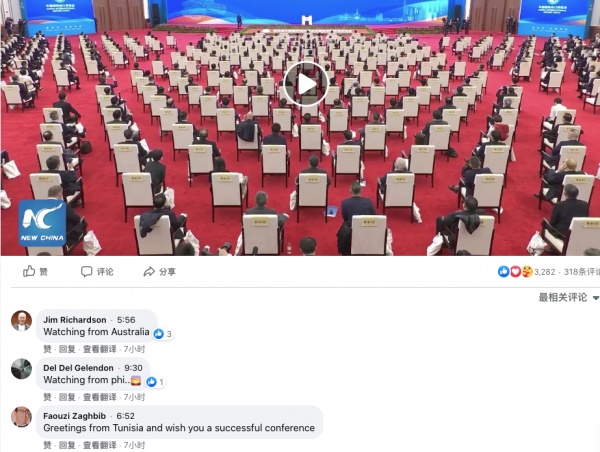600x452 pixels.
Task: Open the 318 comments count link
Action: 582,272
